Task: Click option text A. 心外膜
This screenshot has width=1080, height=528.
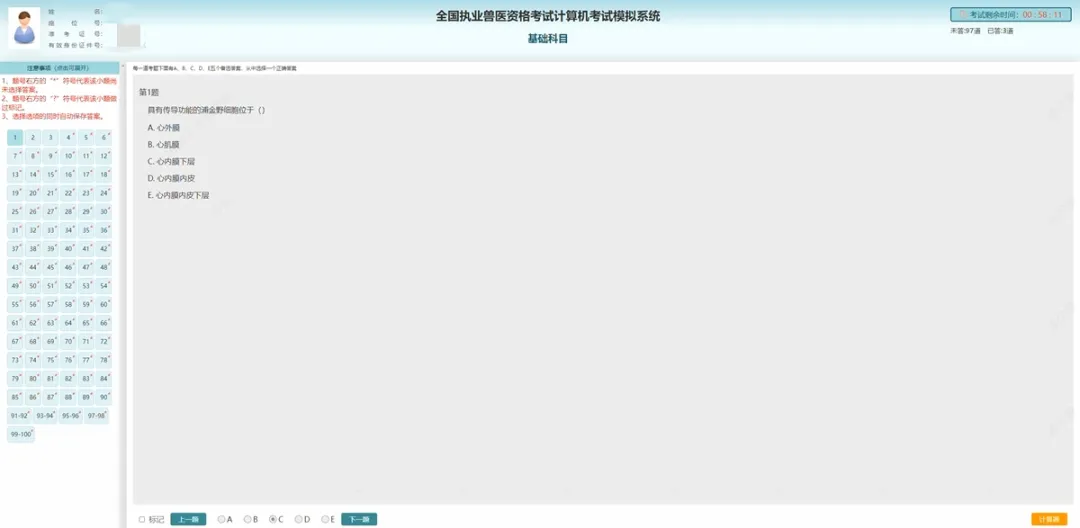Action: pos(164,128)
